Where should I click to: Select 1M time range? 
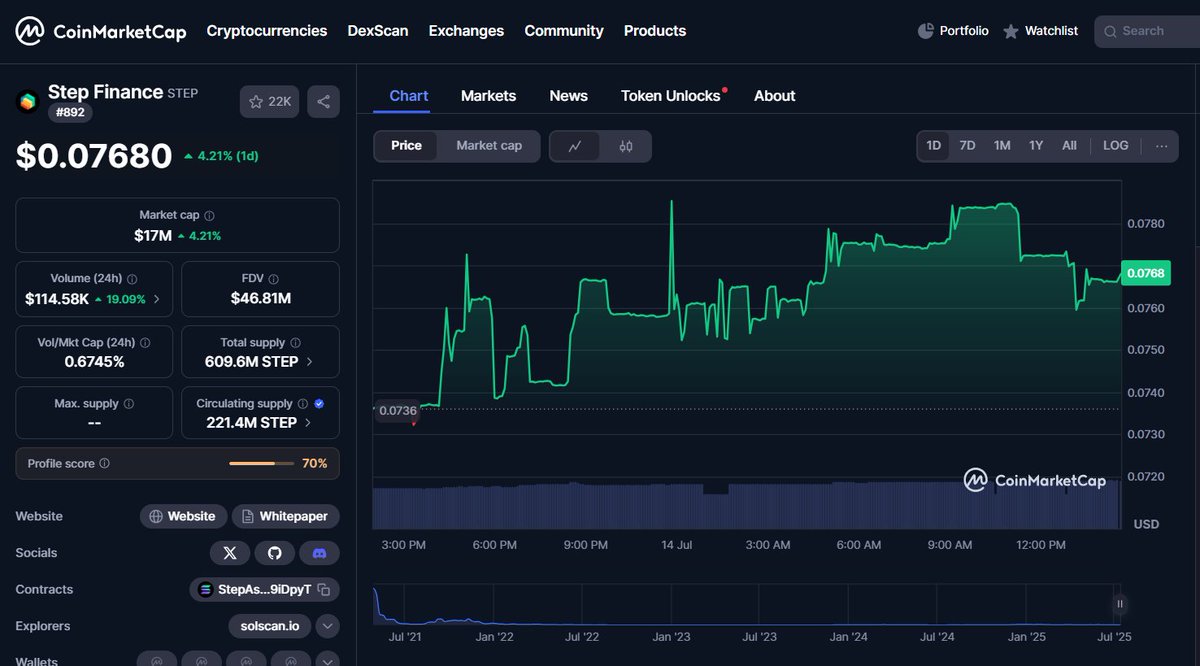point(1002,146)
